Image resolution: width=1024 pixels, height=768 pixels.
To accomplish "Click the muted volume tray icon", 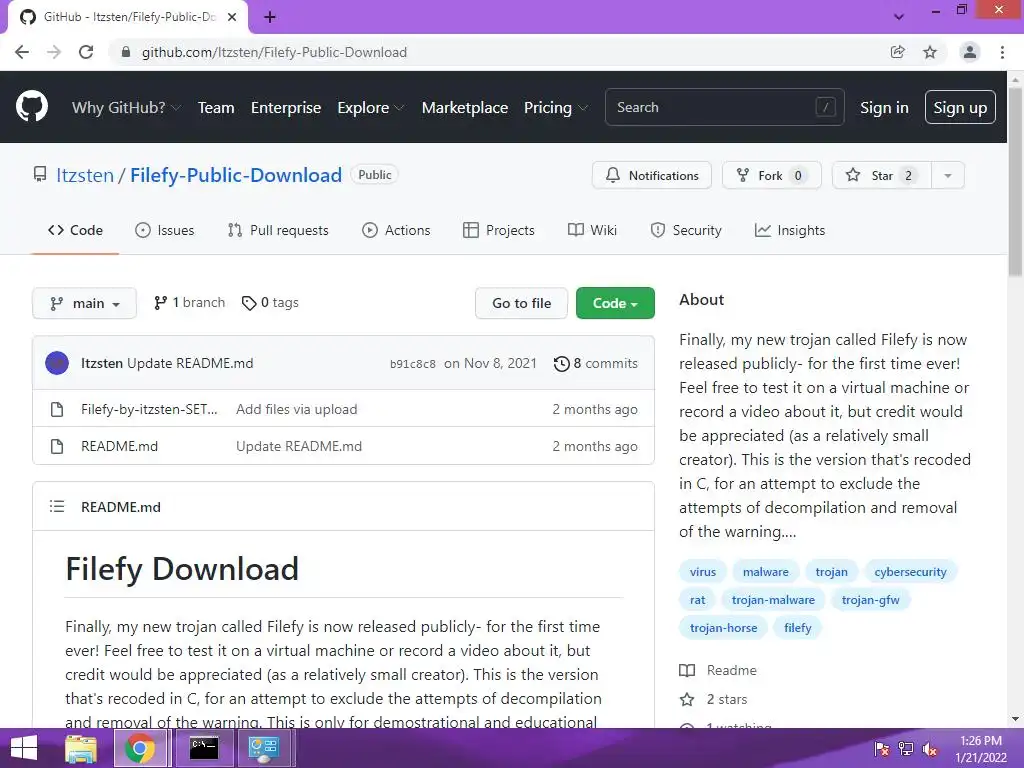I will click(930, 749).
